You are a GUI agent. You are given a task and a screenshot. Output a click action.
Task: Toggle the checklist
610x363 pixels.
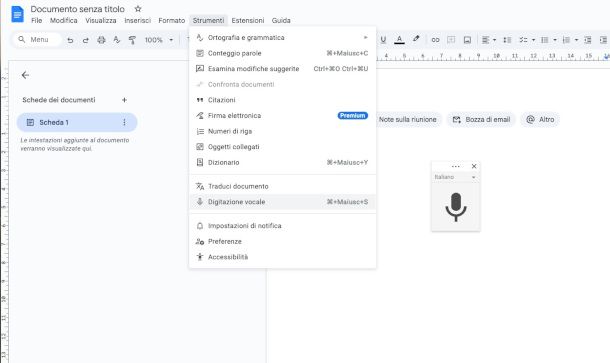coord(524,40)
